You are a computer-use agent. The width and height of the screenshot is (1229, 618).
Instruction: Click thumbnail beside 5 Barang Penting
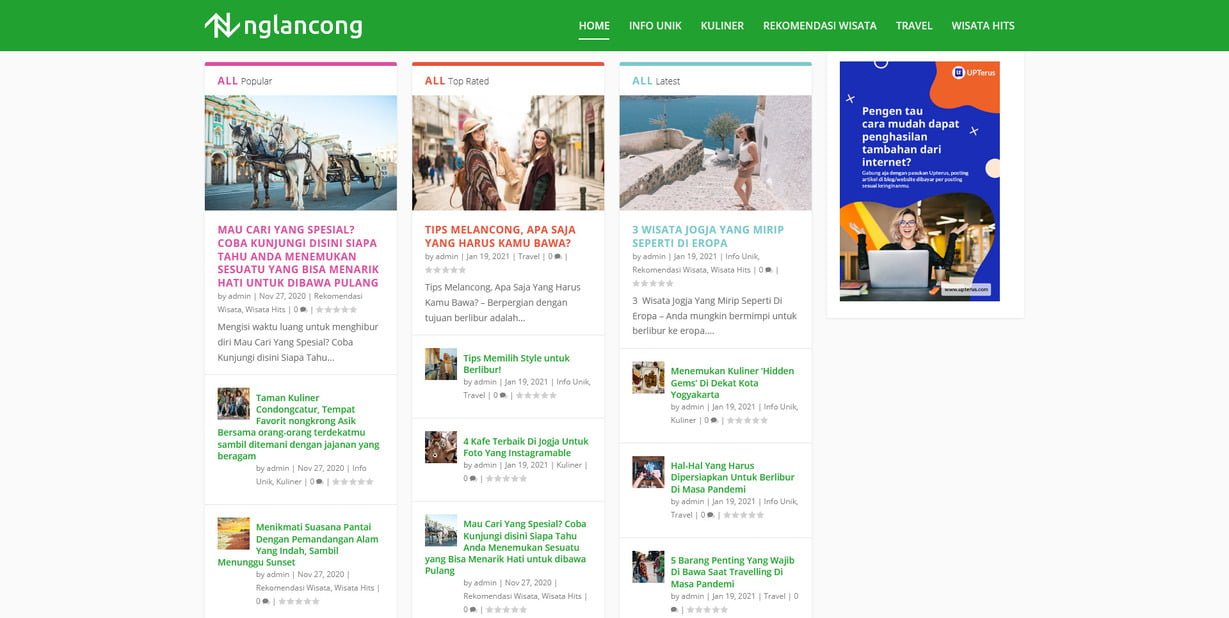(648, 567)
